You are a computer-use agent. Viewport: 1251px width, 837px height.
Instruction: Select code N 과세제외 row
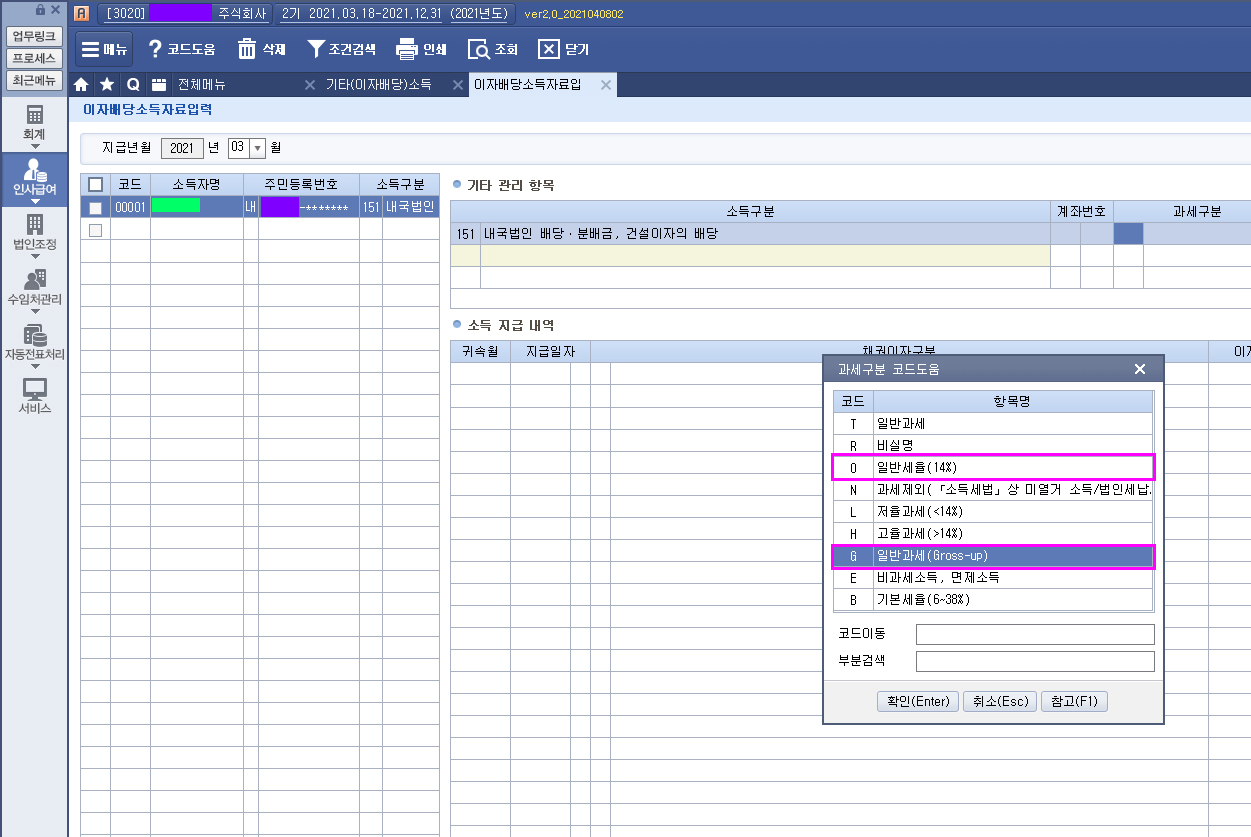pyautogui.click(x=993, y=490)
